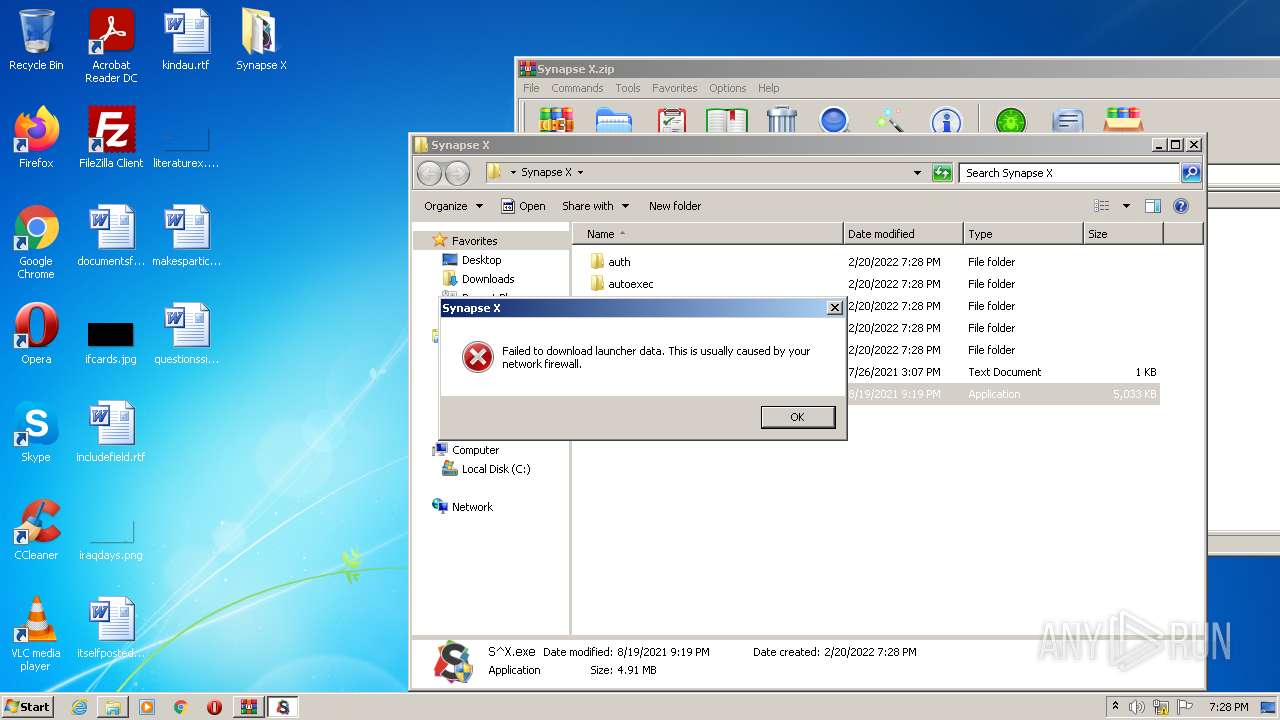Viewport: 1280px width, 720px height.
Task: Click WinRAR Delete trash icon
Action: point(781,120)
